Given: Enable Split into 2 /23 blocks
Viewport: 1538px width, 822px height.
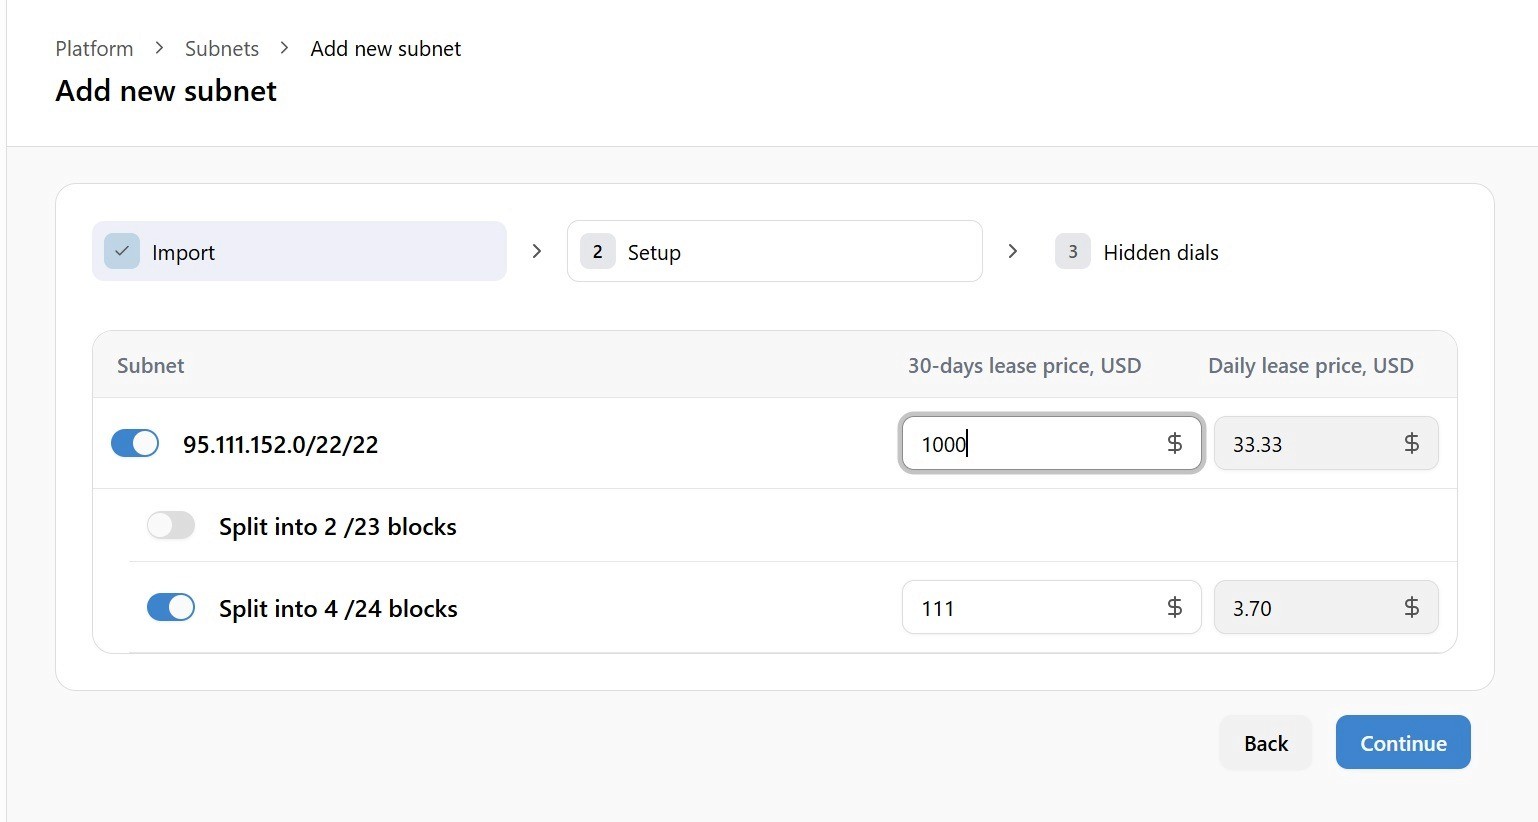Looking at the screenshot, I should 171,525.
